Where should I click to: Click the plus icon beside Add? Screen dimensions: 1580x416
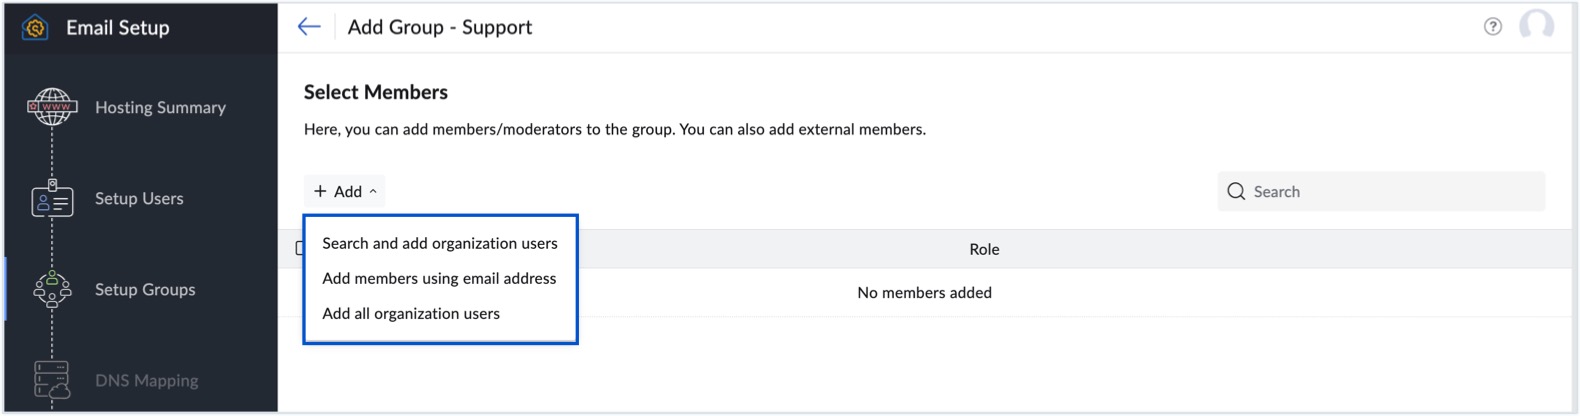[320, 191]
